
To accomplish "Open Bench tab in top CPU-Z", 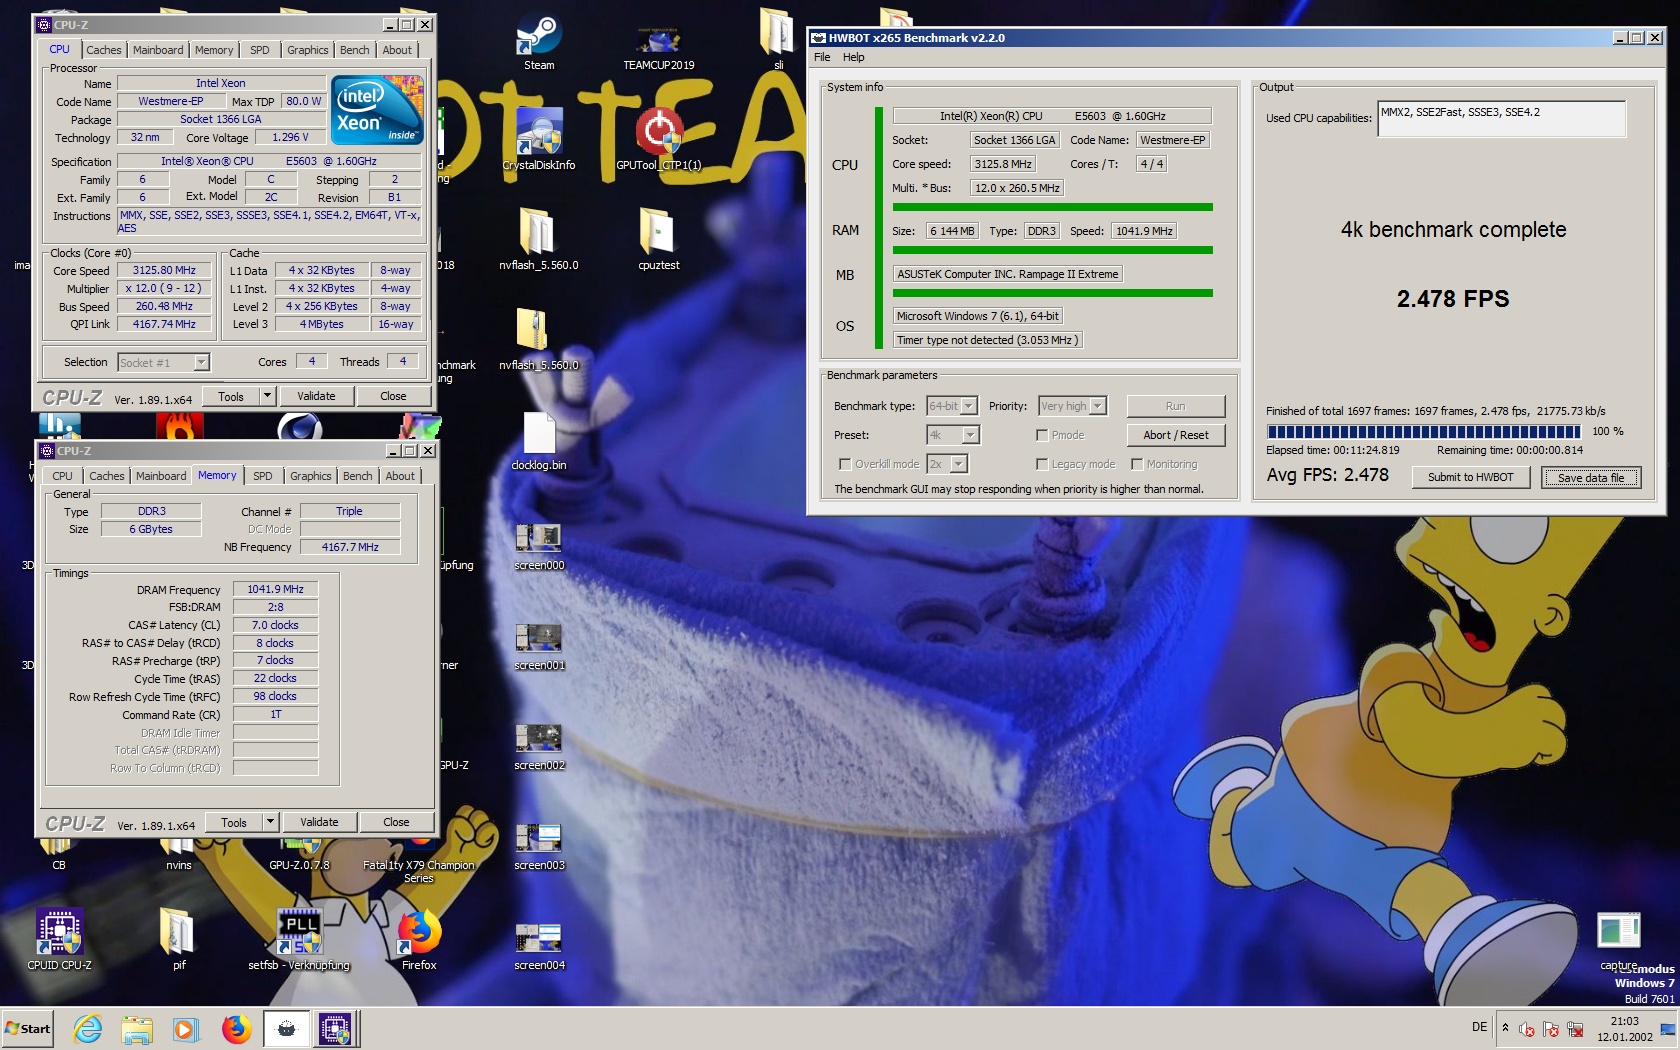I will 354,50.
